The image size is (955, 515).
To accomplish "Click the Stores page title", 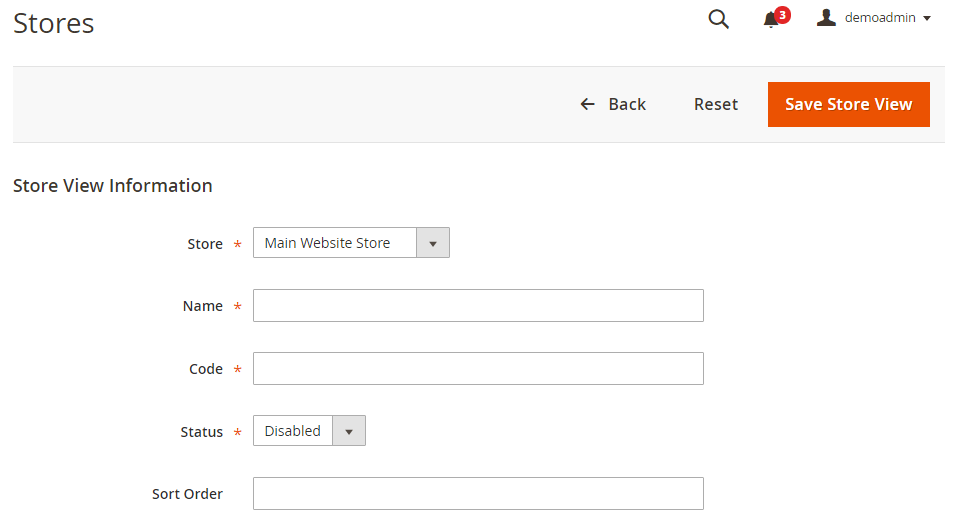I will pos(54,23).
